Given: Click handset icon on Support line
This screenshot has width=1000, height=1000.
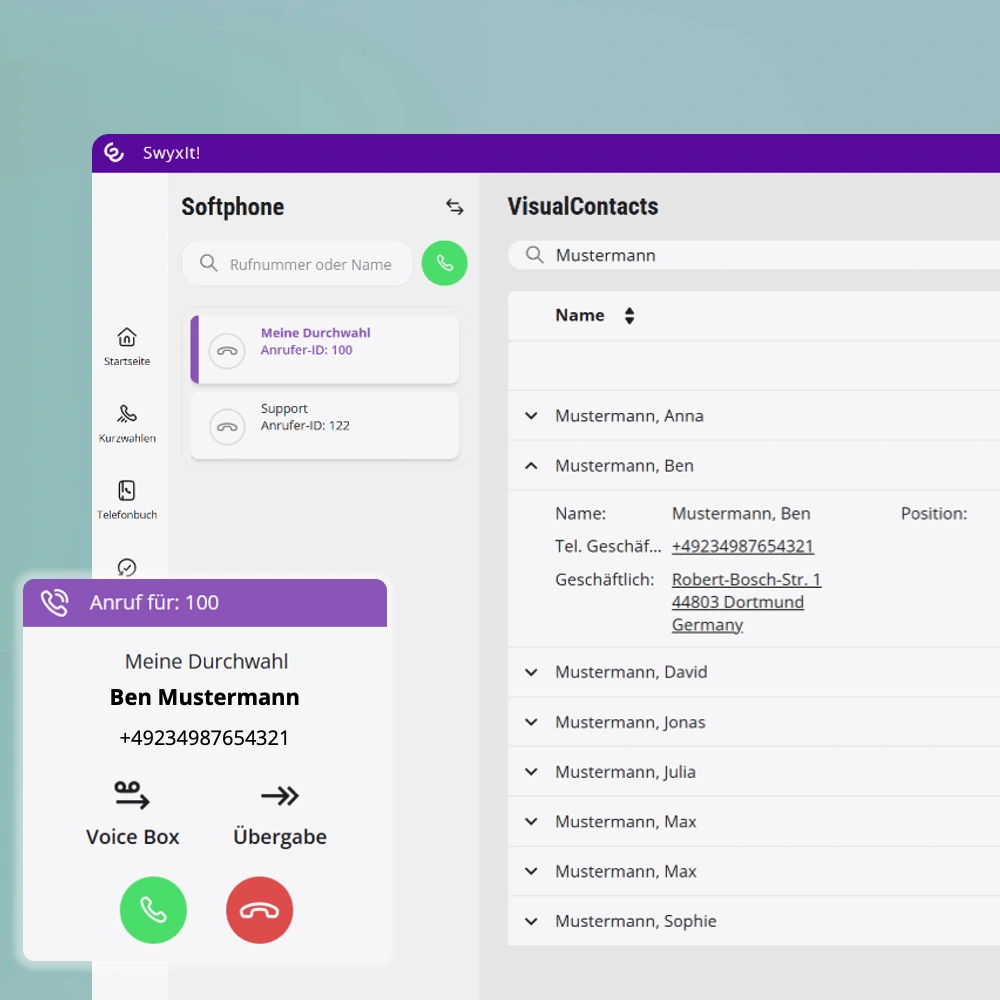Looking at the screenshot, I should coord(227,427).
